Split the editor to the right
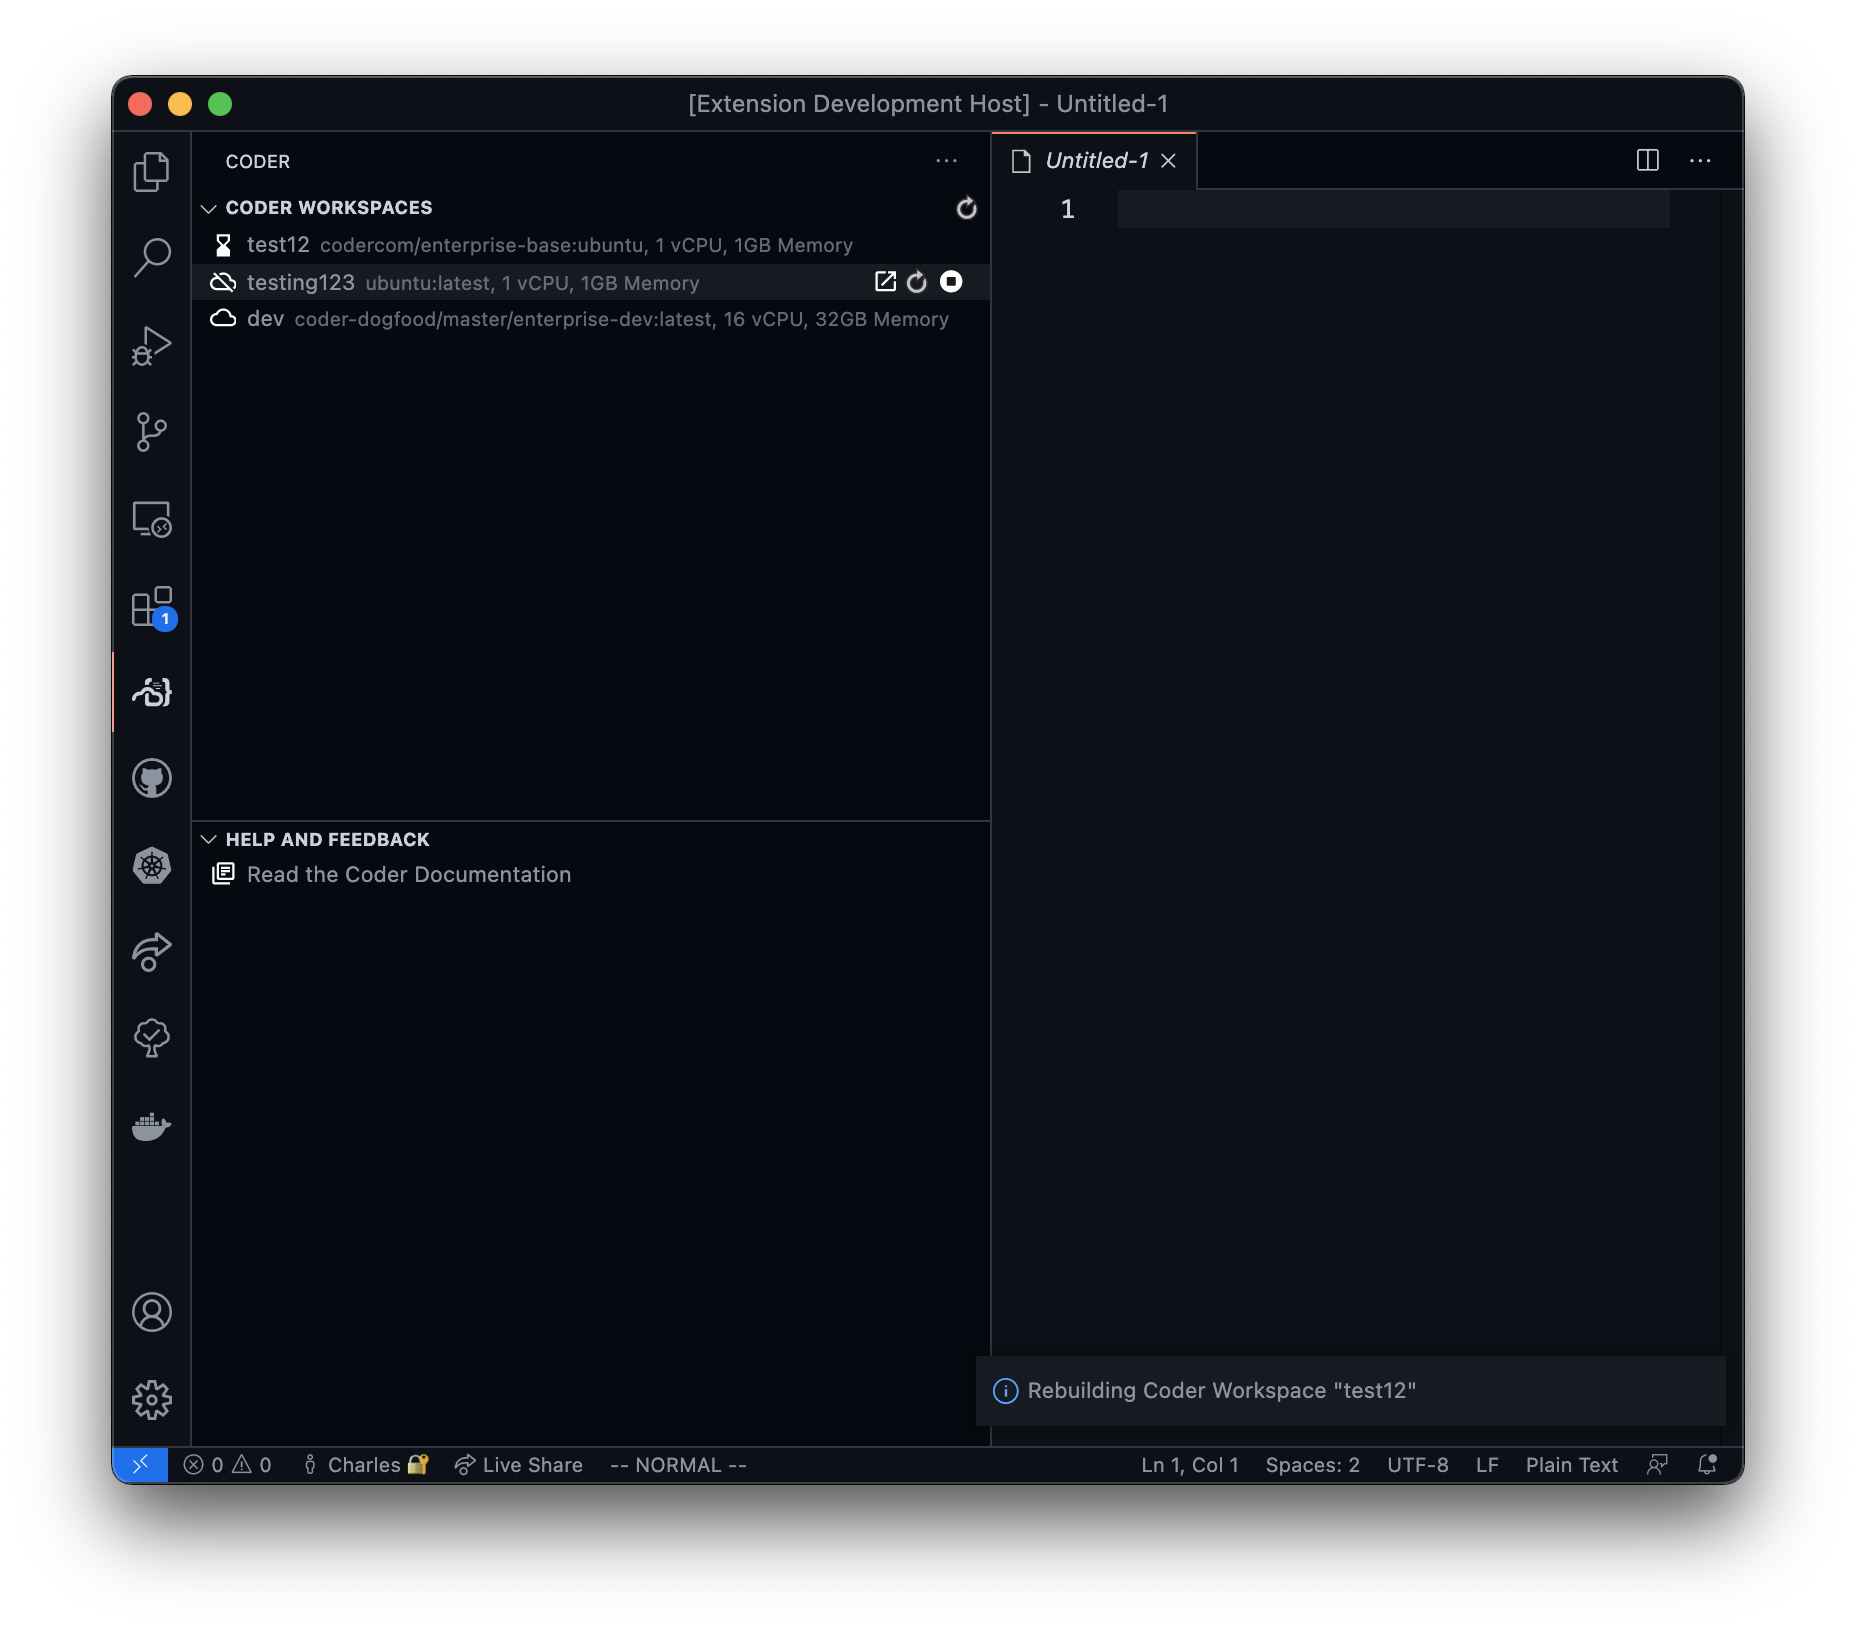This screenshot has height=1632, width=1856. pyautogui.click(x=1647, y=160)
